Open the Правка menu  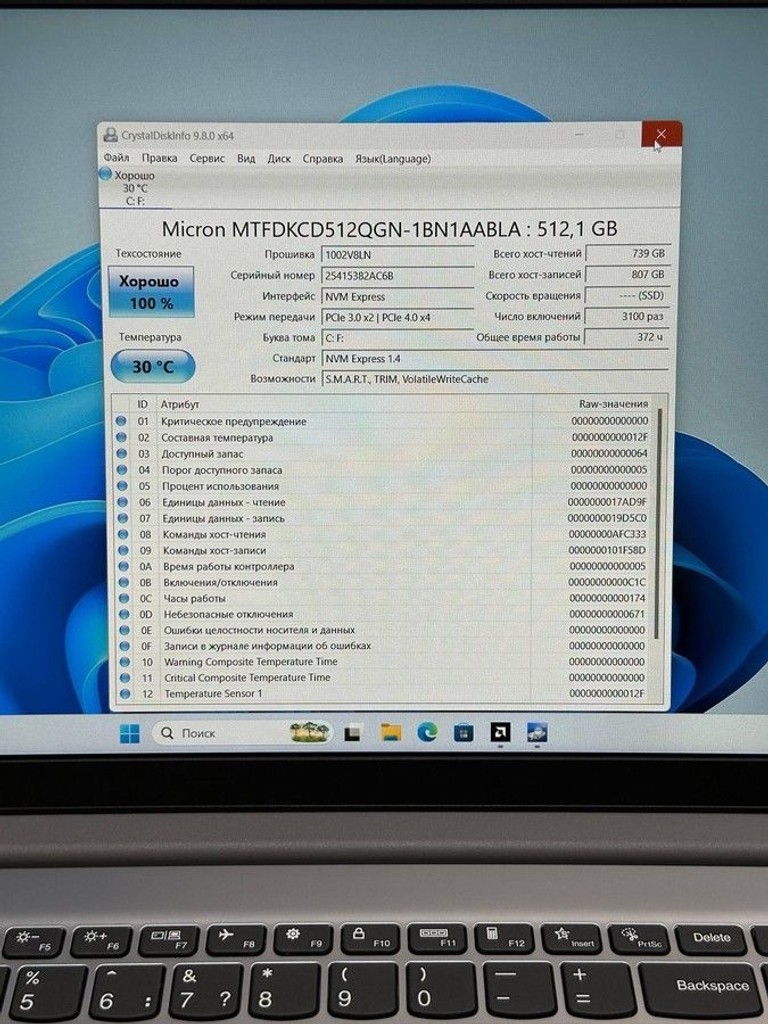click(159, 158)
